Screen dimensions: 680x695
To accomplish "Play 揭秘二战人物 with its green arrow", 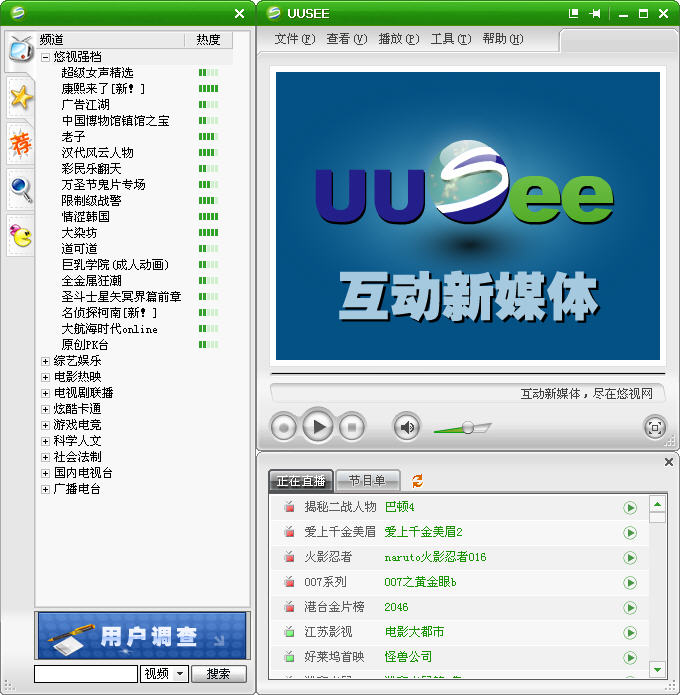I will (630, 507).
